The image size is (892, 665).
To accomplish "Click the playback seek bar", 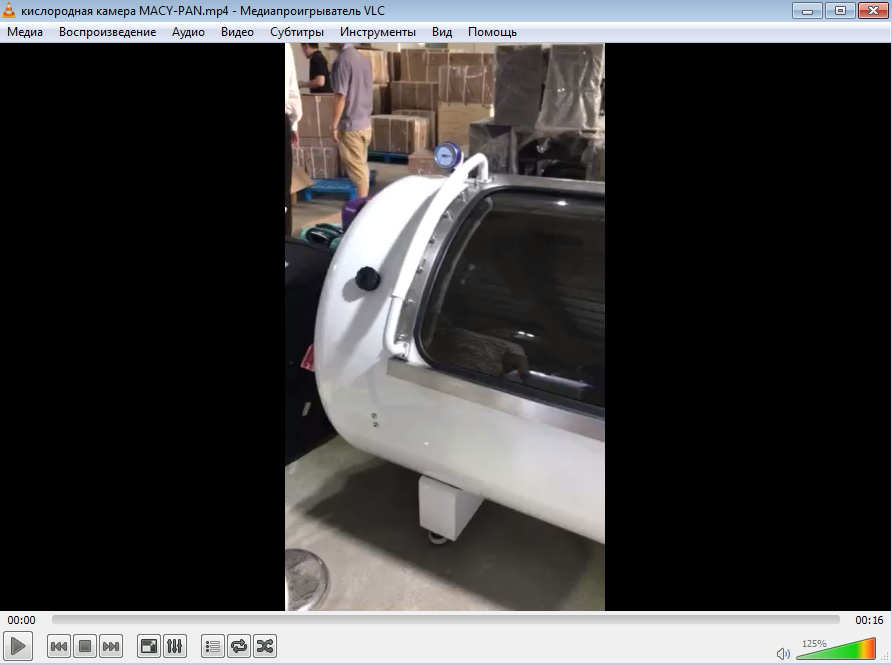I will point(445,620).
